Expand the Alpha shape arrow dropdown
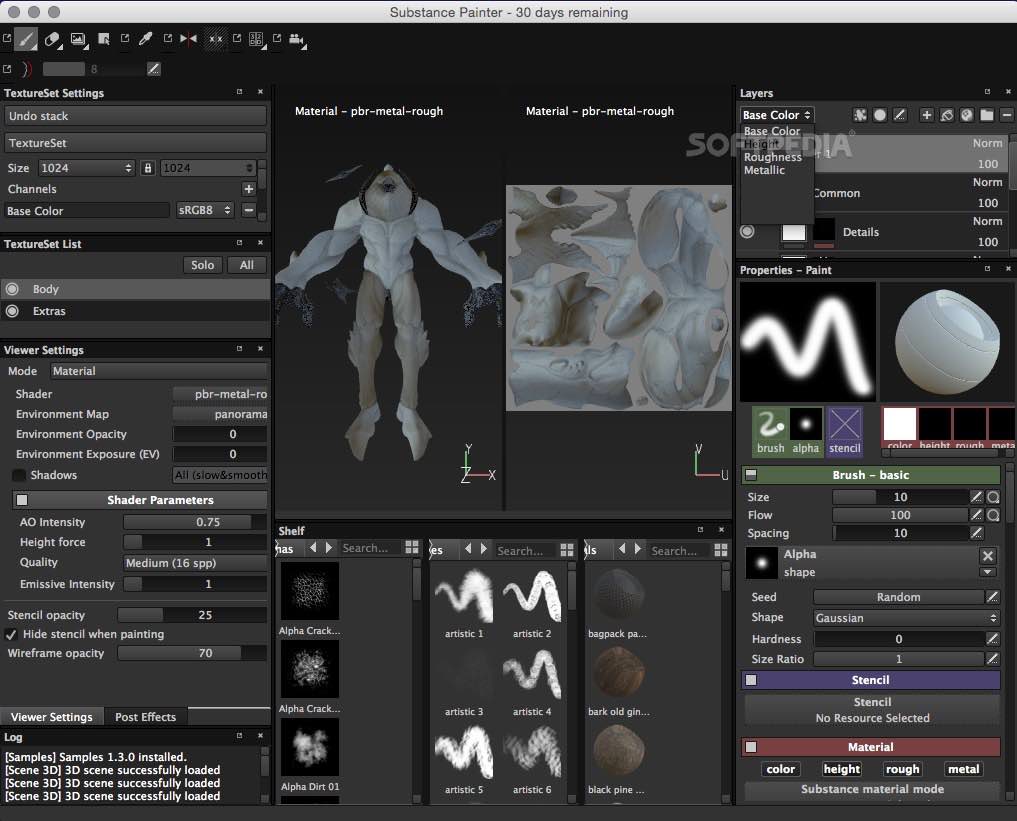Viewport: 1017px width, 821px height. (988, 572)
